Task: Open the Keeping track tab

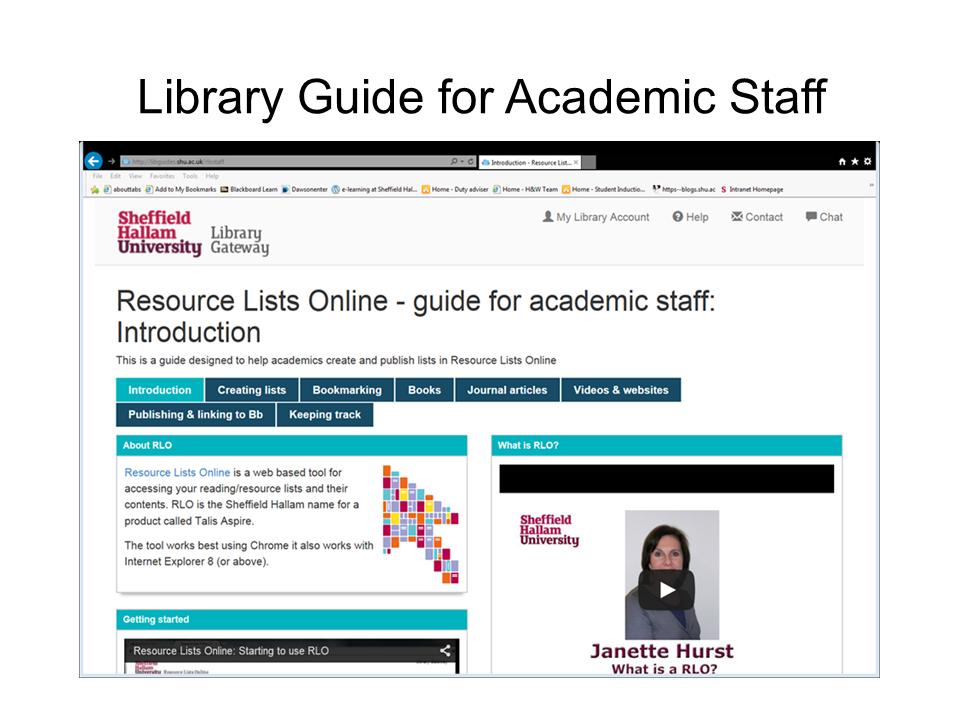Action: point(325,414)
